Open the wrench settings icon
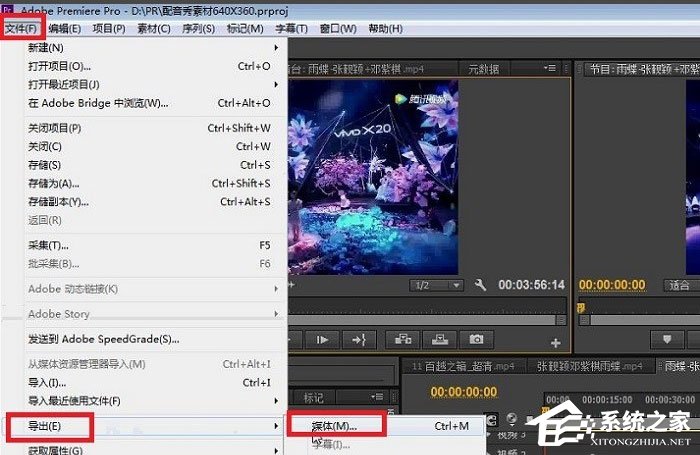The height and width of the screenshot is (455, 700). tap(480, 286)
